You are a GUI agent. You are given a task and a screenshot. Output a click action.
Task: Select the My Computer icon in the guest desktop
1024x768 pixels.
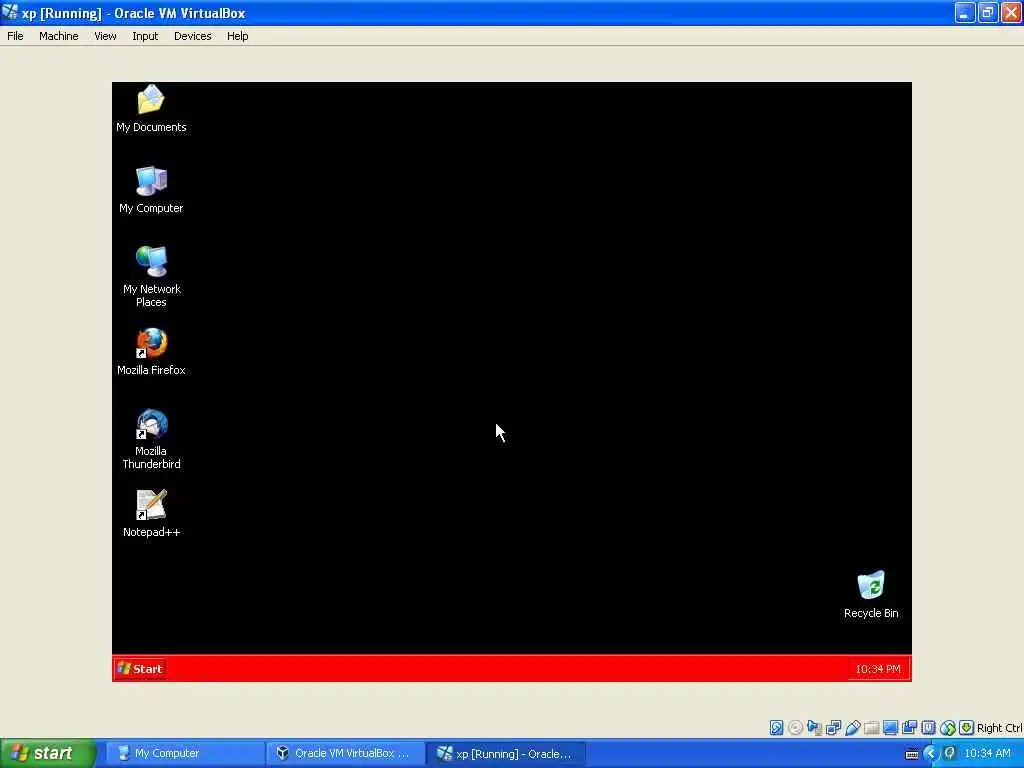[x=151, y=189]
